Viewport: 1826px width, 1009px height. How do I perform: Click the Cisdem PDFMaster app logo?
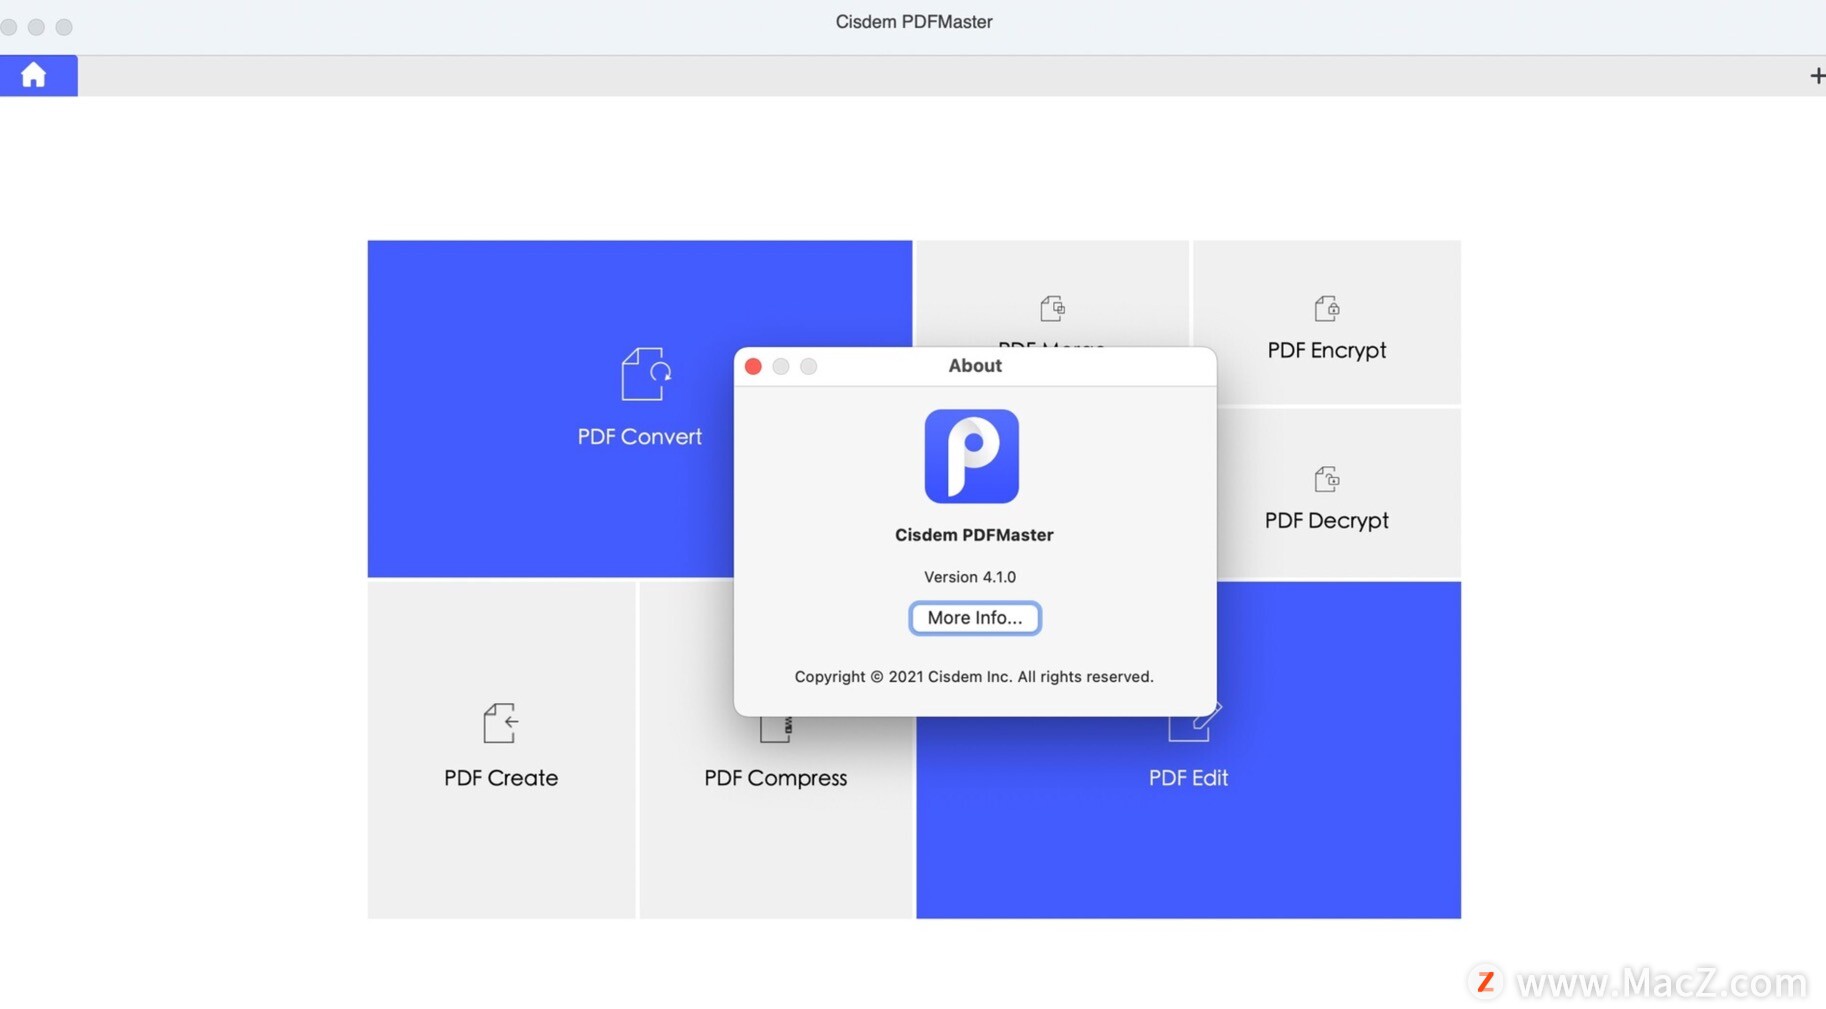pos(972,456)
